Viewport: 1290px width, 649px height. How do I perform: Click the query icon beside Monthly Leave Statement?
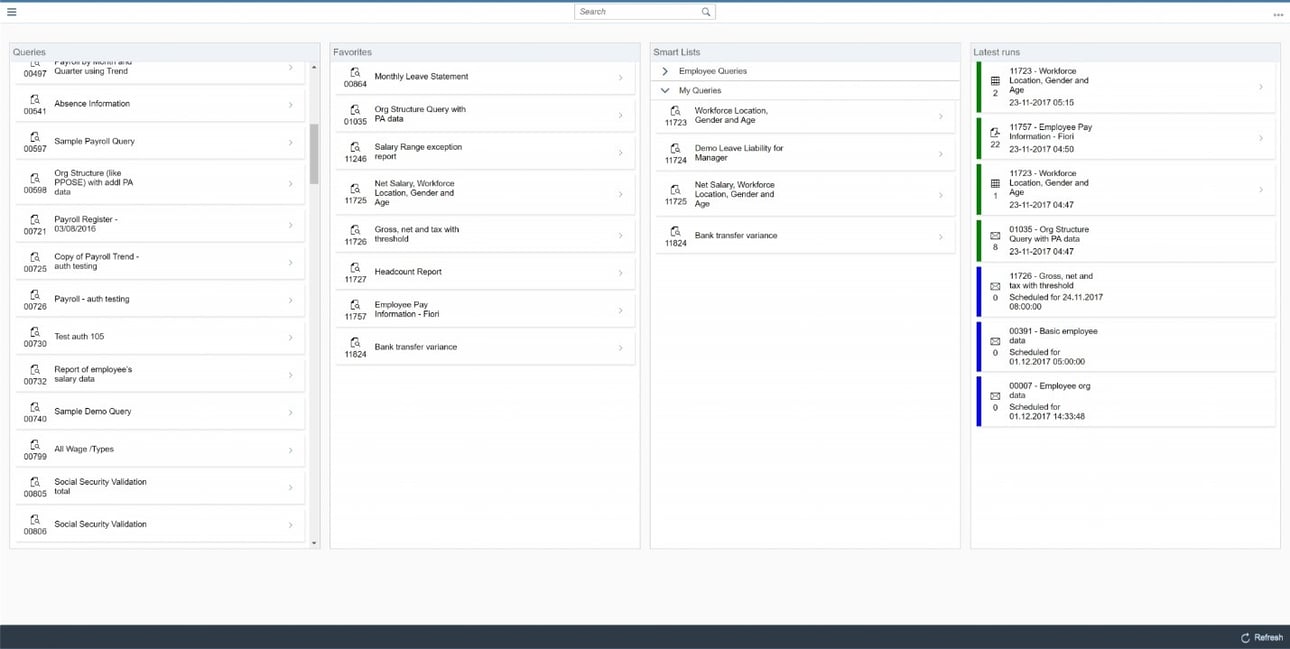354,72
